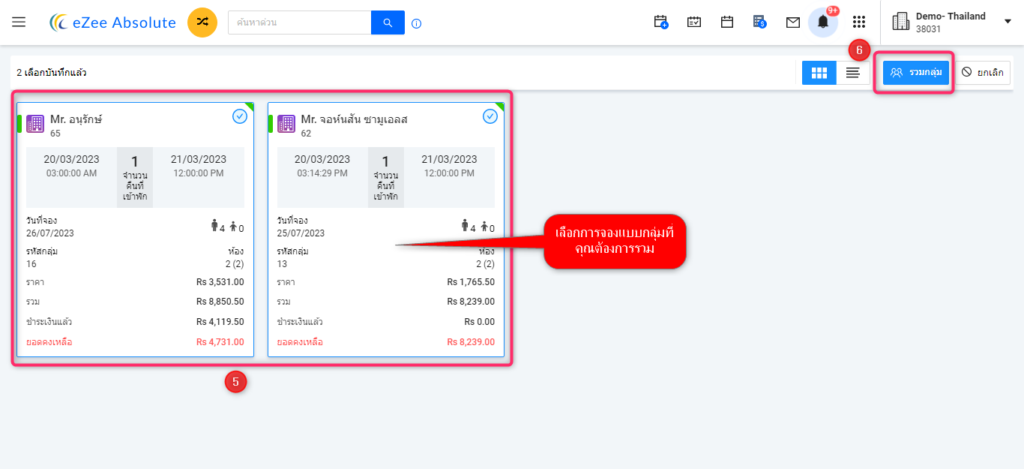This screenshot has height=469, width=1024.
Task: Expand the Demo- Thailand property dropdown
Action: (1007, 22)
